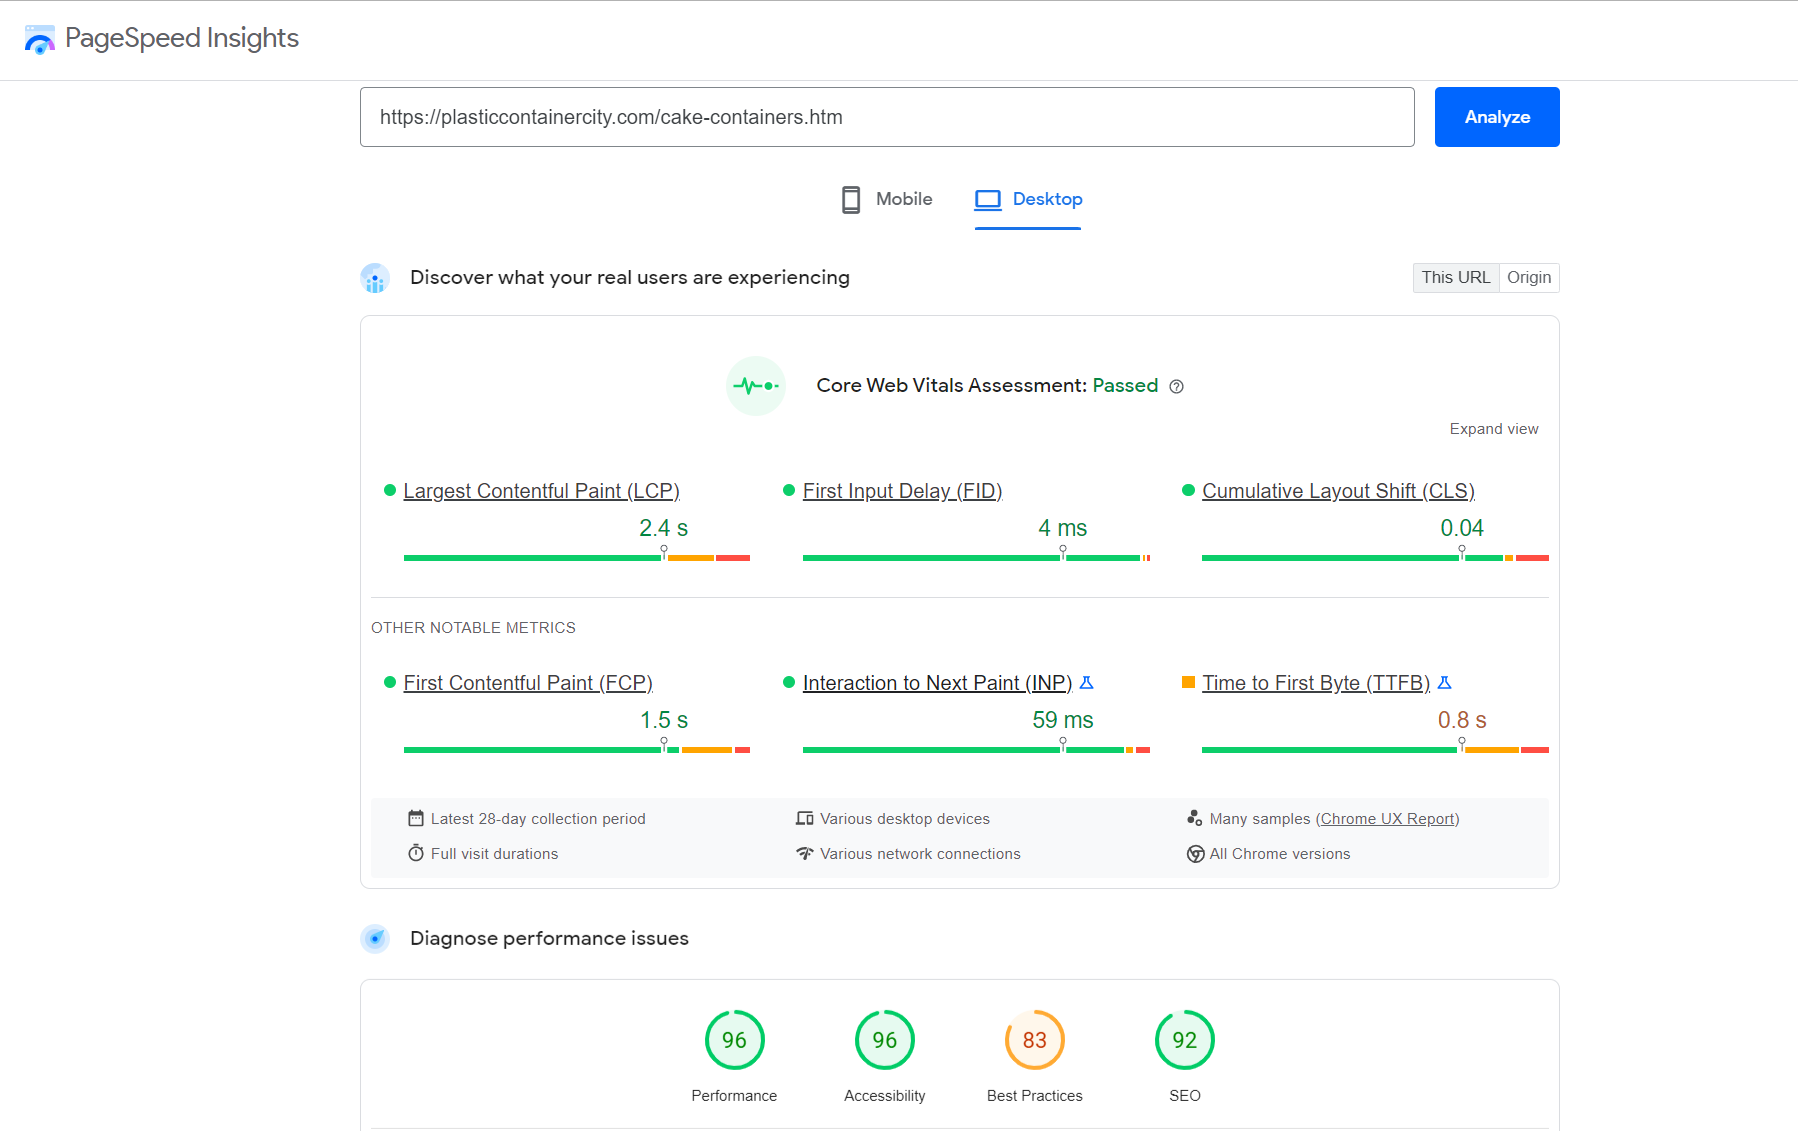Click the desktop laptop icon
Viewport: 1798px width, 1131px height.
[x=988, y=200]
